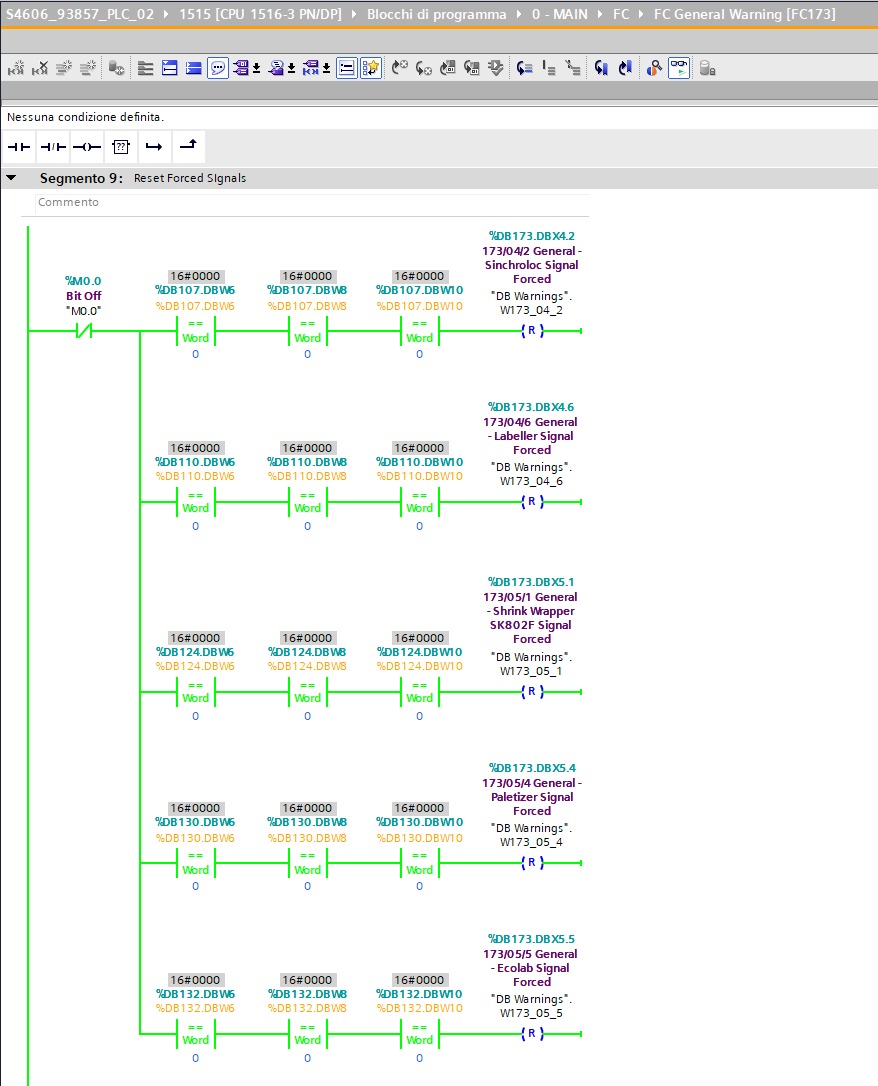
Task: Insert normally closed contact from favorites
Action: 53,147
